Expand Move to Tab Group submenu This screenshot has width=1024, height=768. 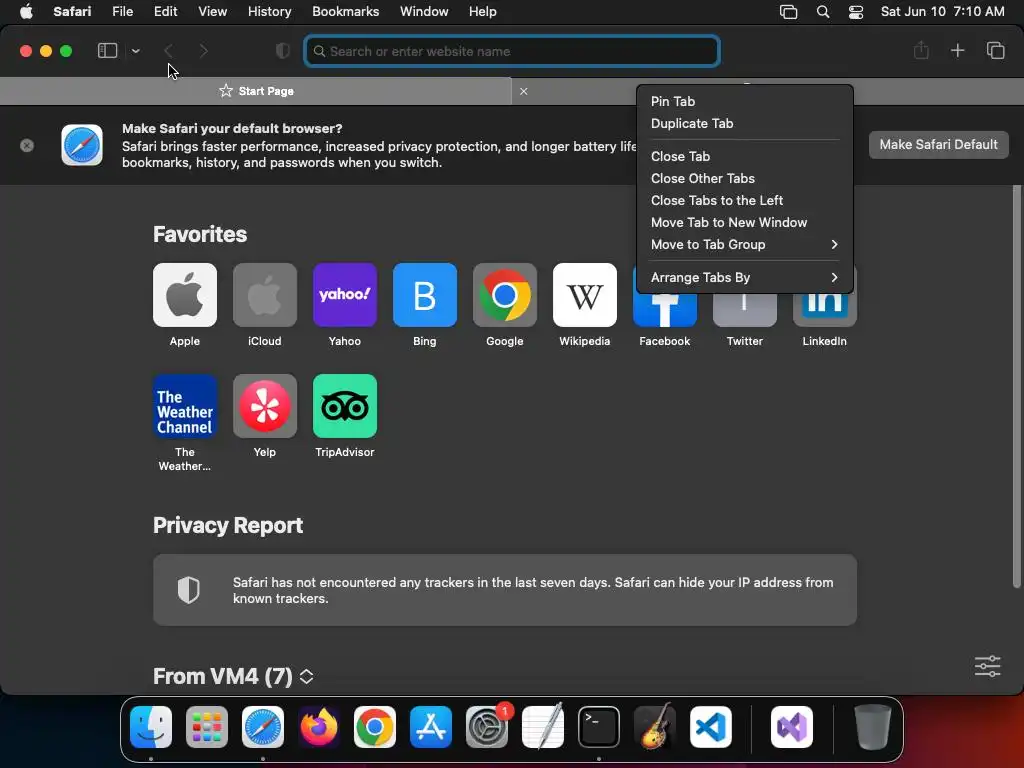click(x=744, y=245)
